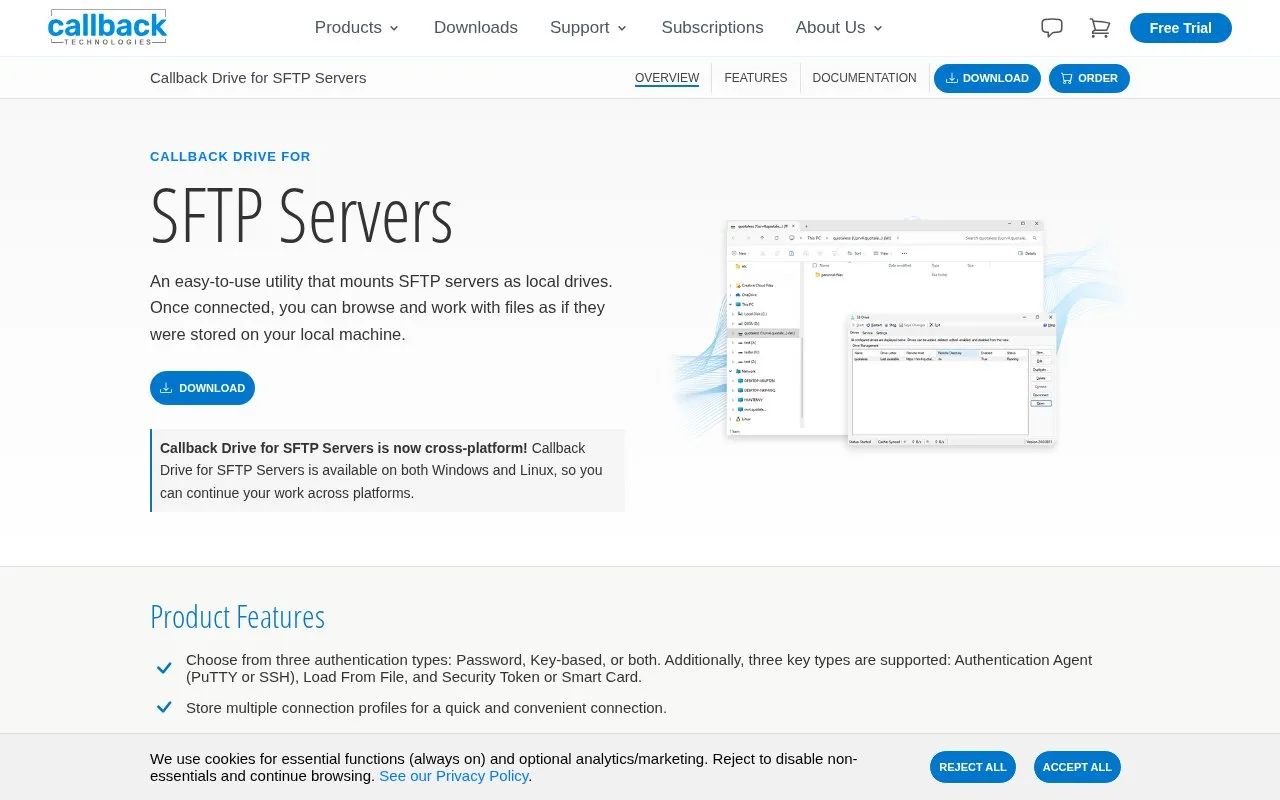
Task: Open the Documentation tab
Action: coord(864,78)
